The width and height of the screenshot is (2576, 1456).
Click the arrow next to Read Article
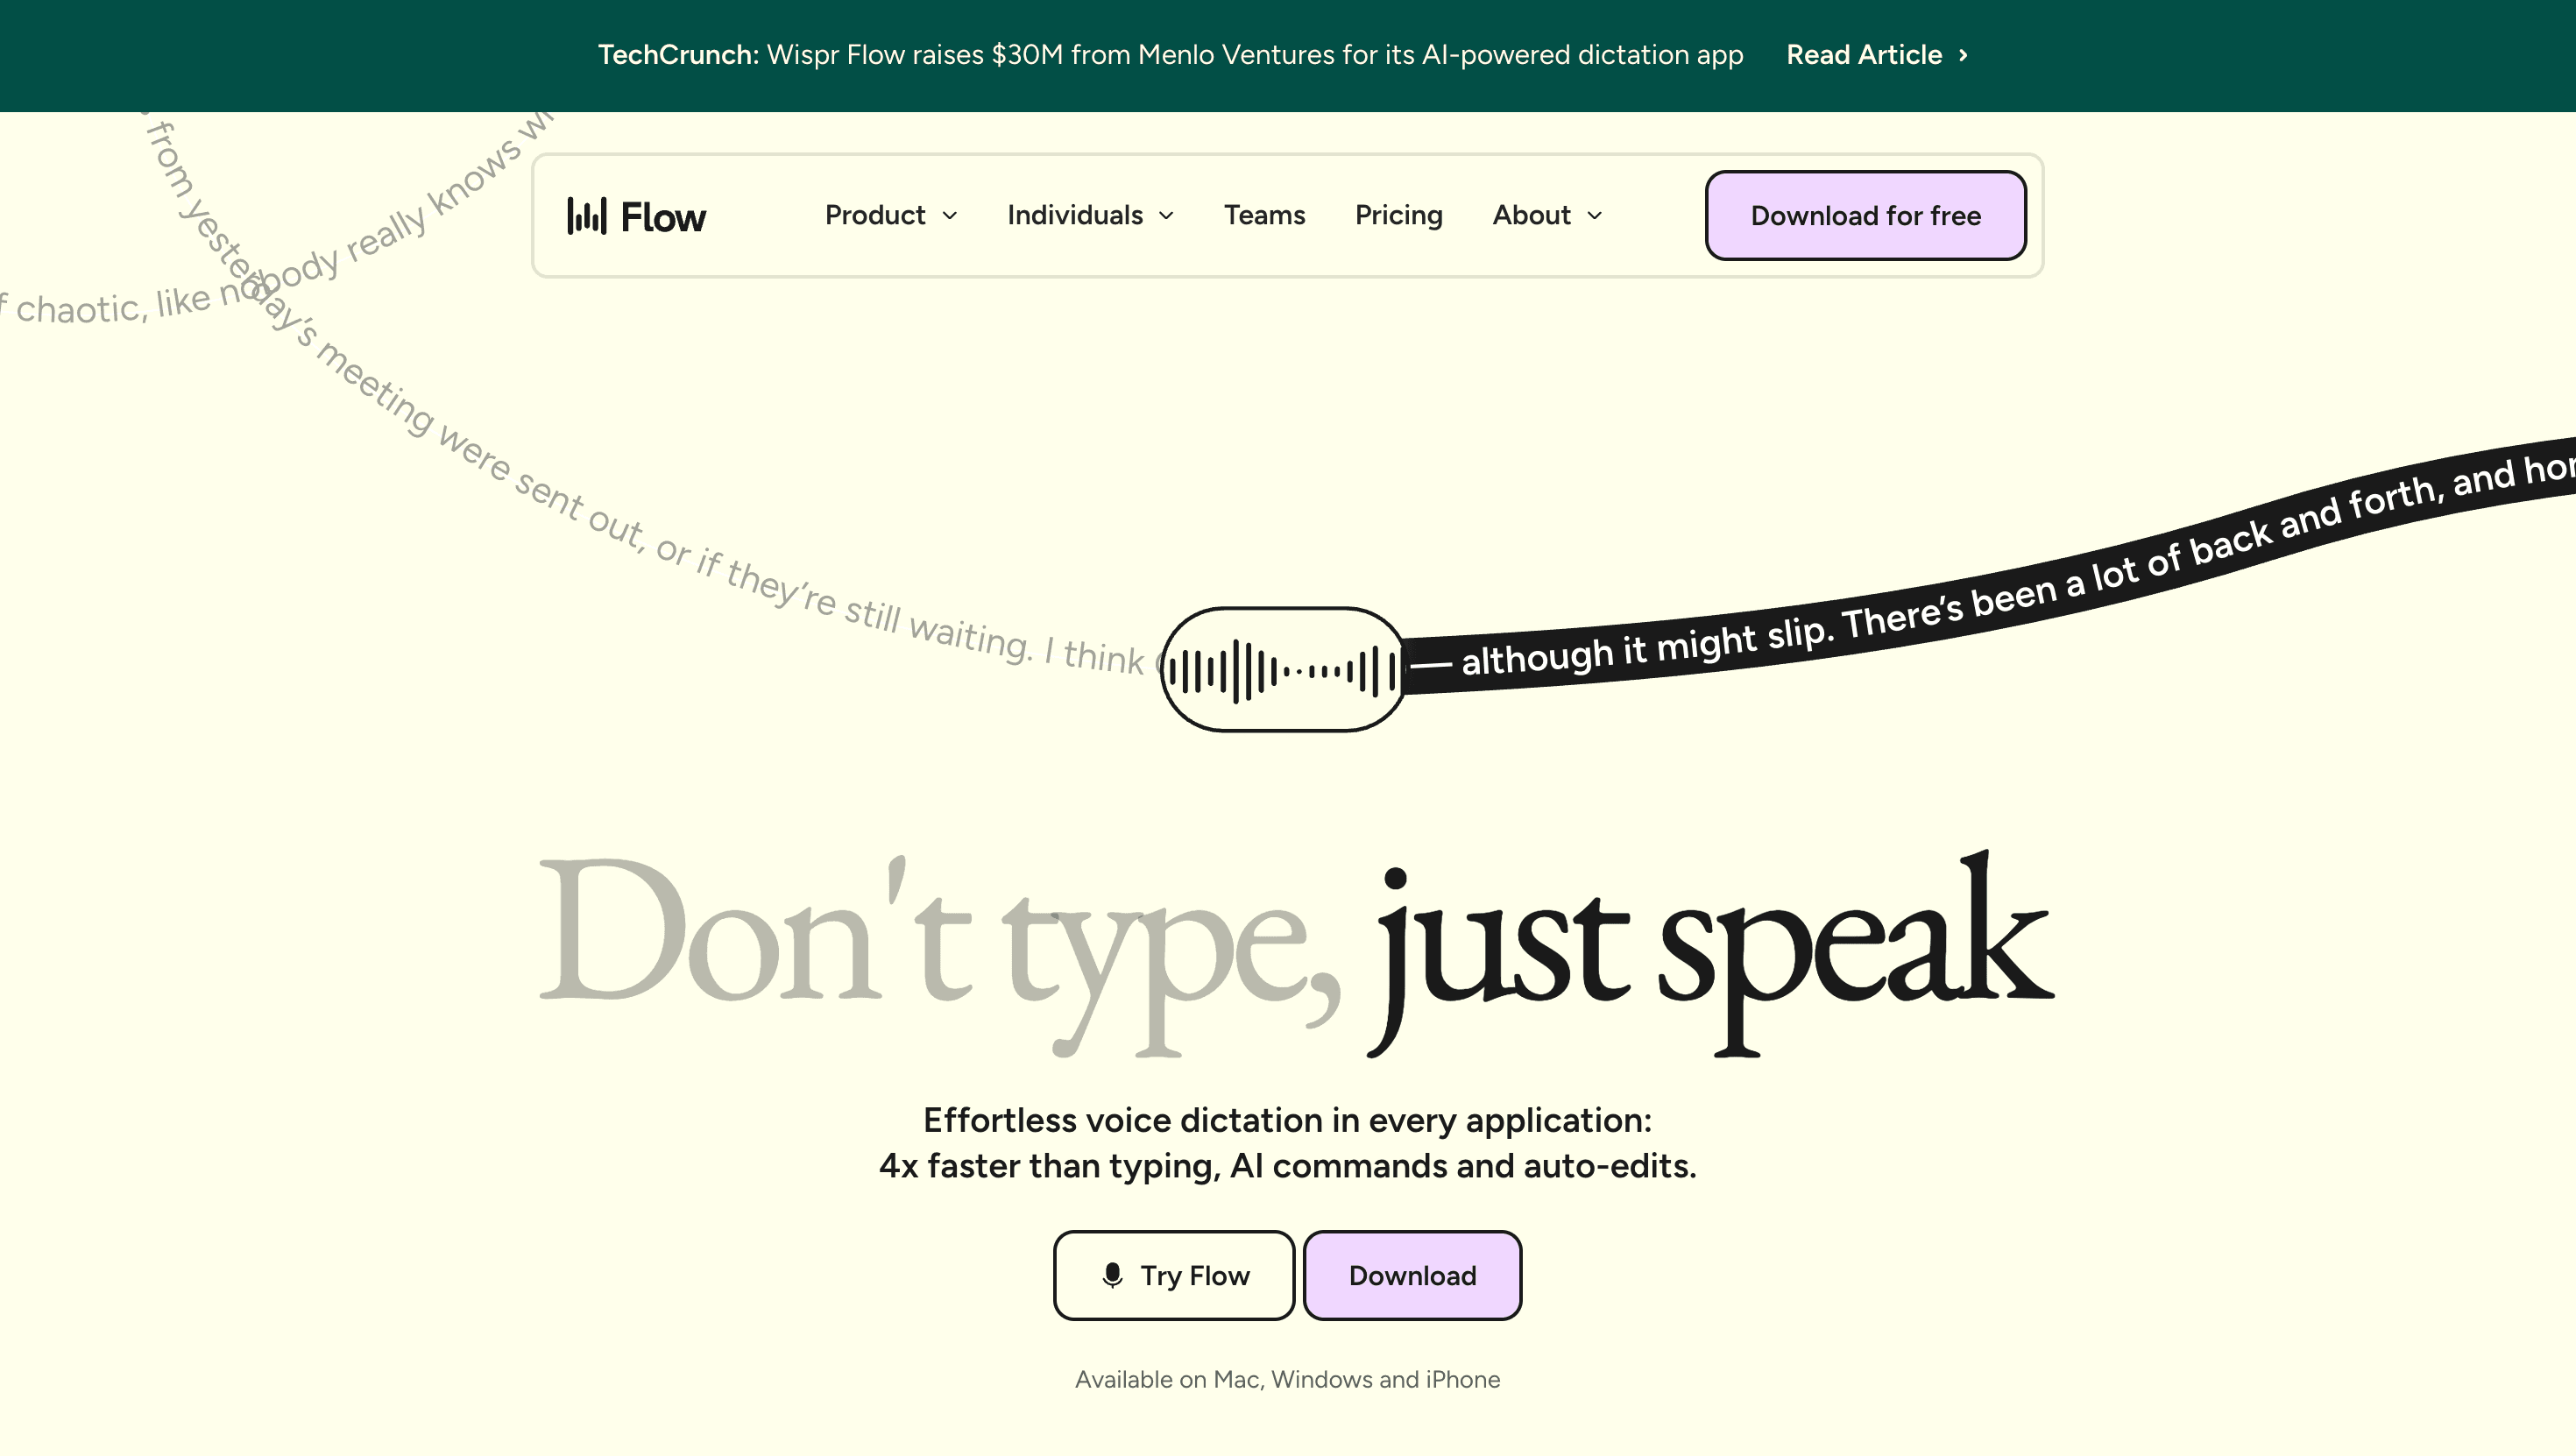point(1963,55)
